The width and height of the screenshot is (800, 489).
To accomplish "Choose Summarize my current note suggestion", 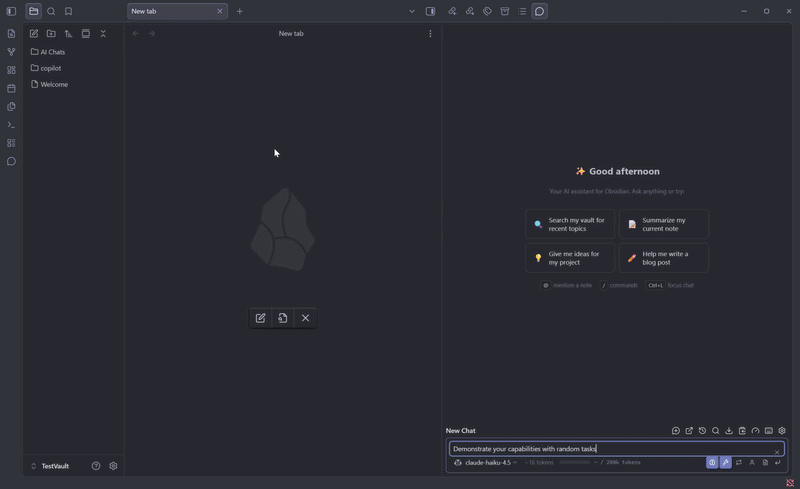I will (x=664, y=224).
